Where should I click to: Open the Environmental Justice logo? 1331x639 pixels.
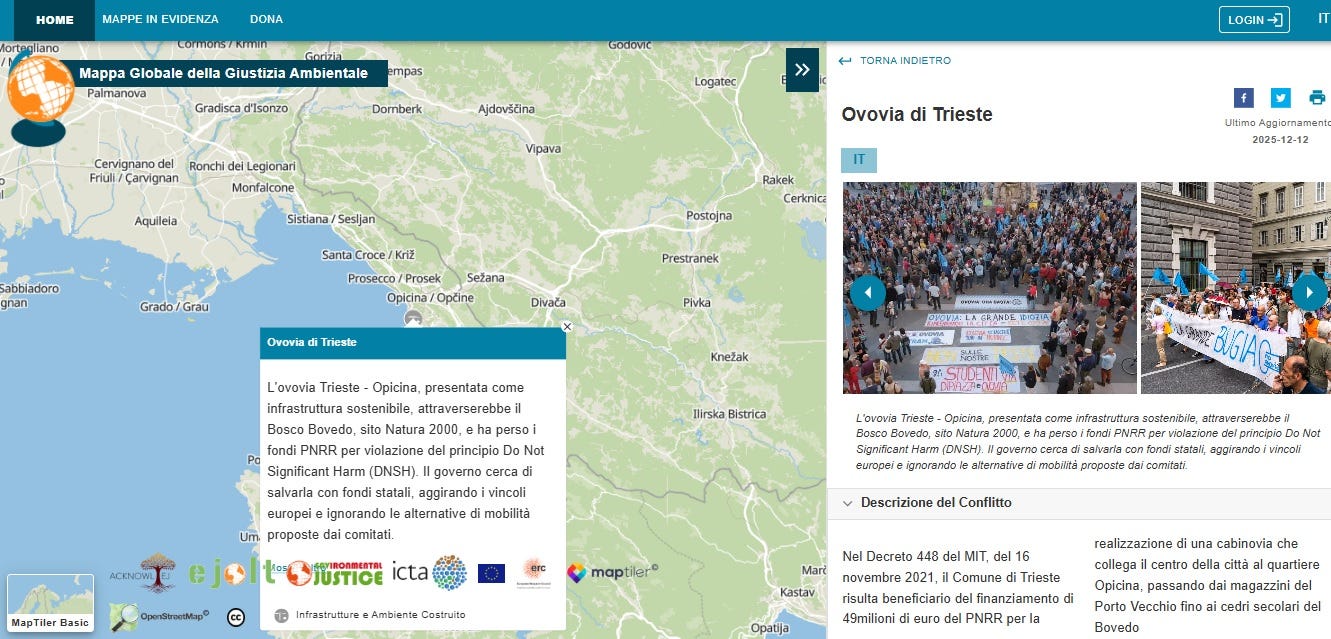click(x=334, y=573)
